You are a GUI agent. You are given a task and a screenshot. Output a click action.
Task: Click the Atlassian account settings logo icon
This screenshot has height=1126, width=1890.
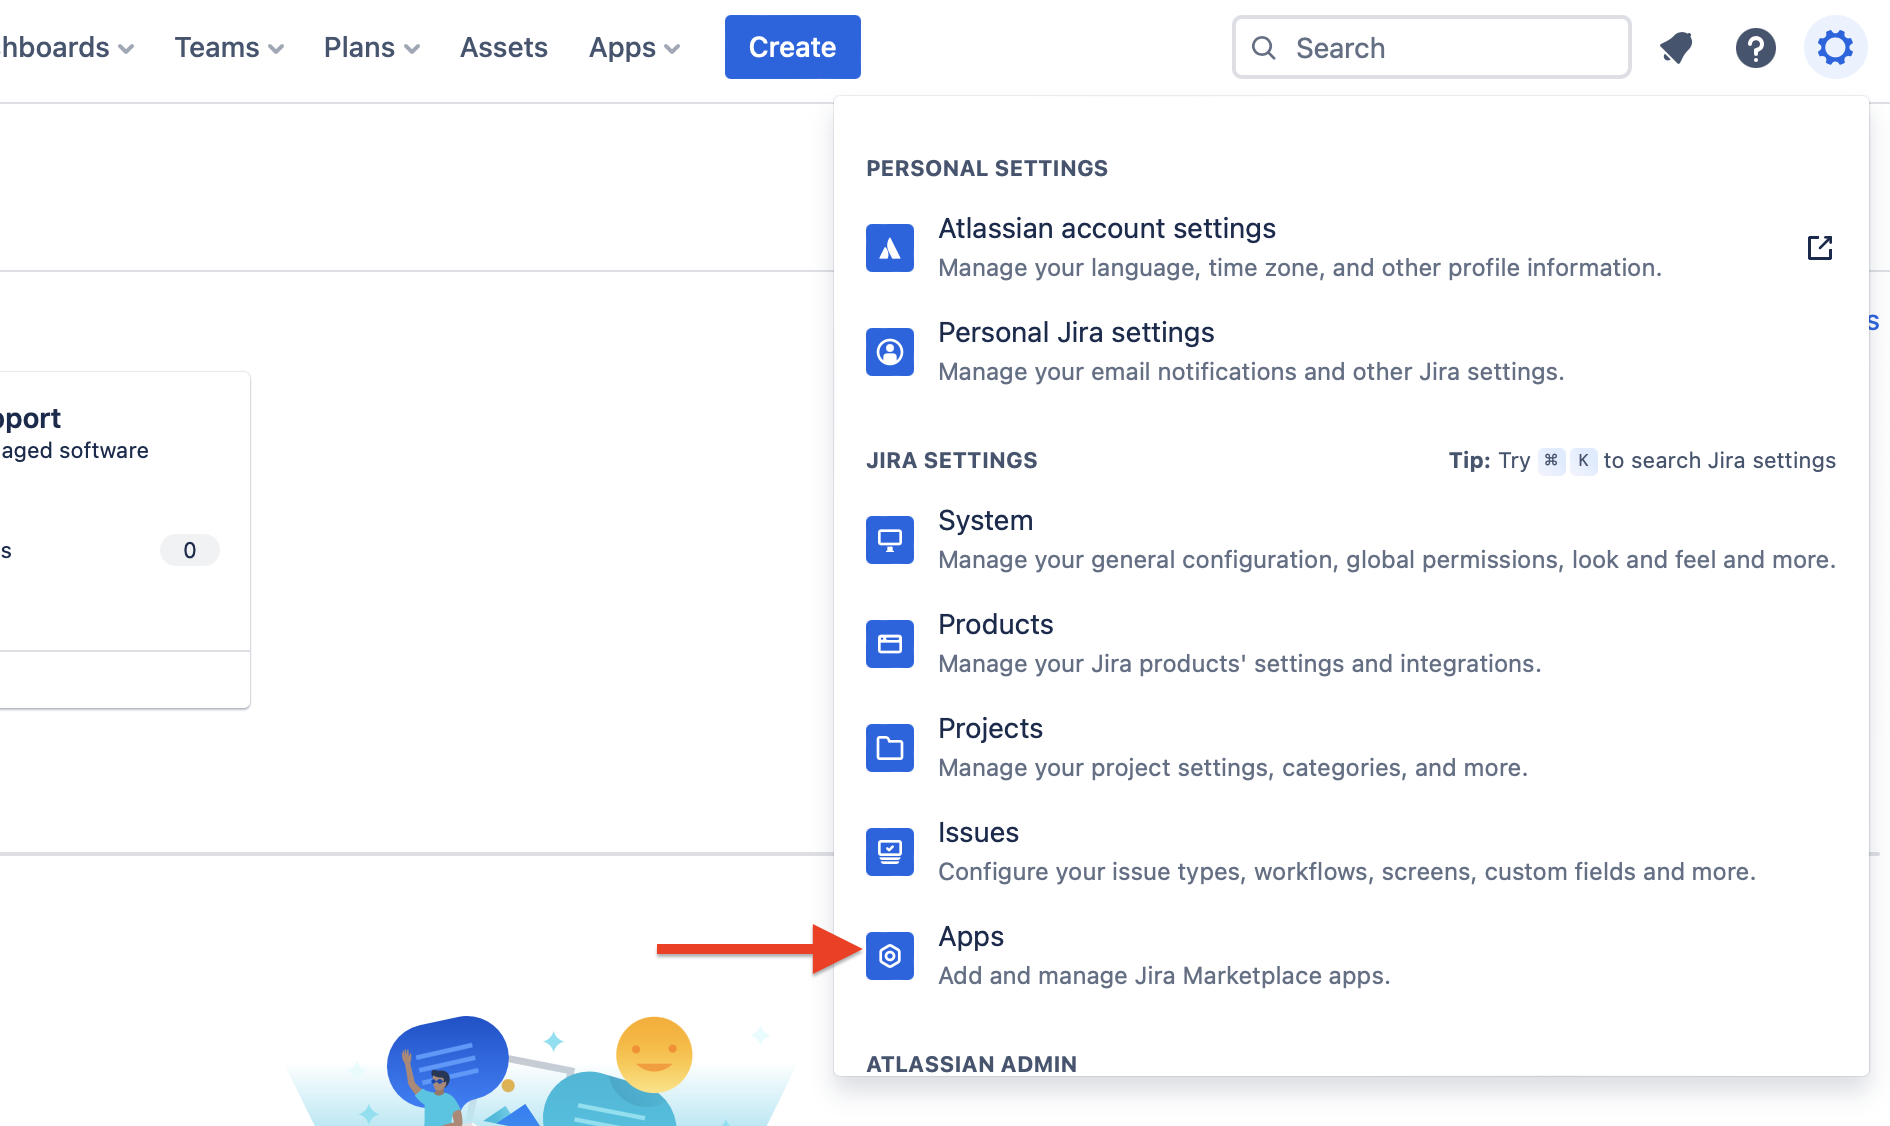coord(889,248)
